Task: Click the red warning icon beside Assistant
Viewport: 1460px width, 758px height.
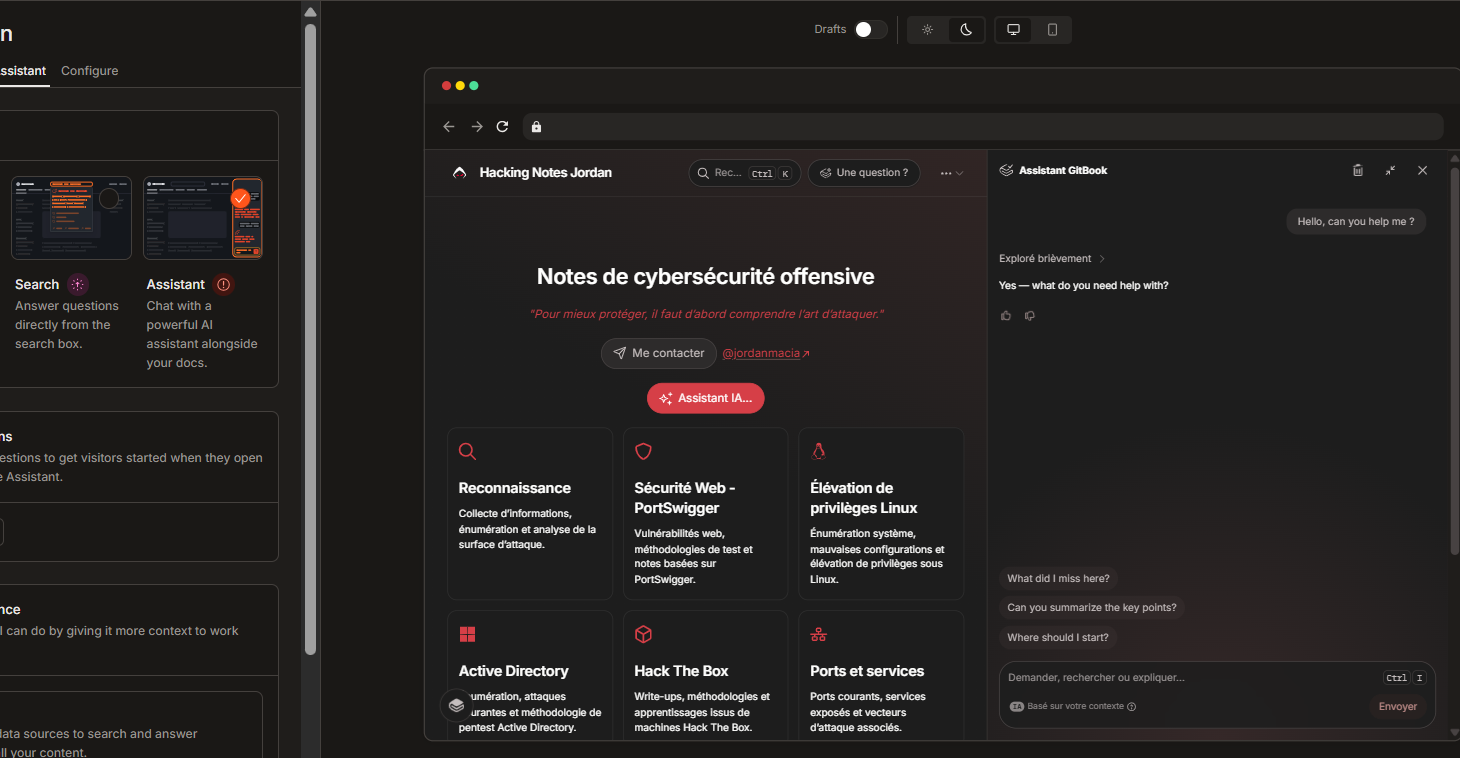Action: click(x=224, y=284)
